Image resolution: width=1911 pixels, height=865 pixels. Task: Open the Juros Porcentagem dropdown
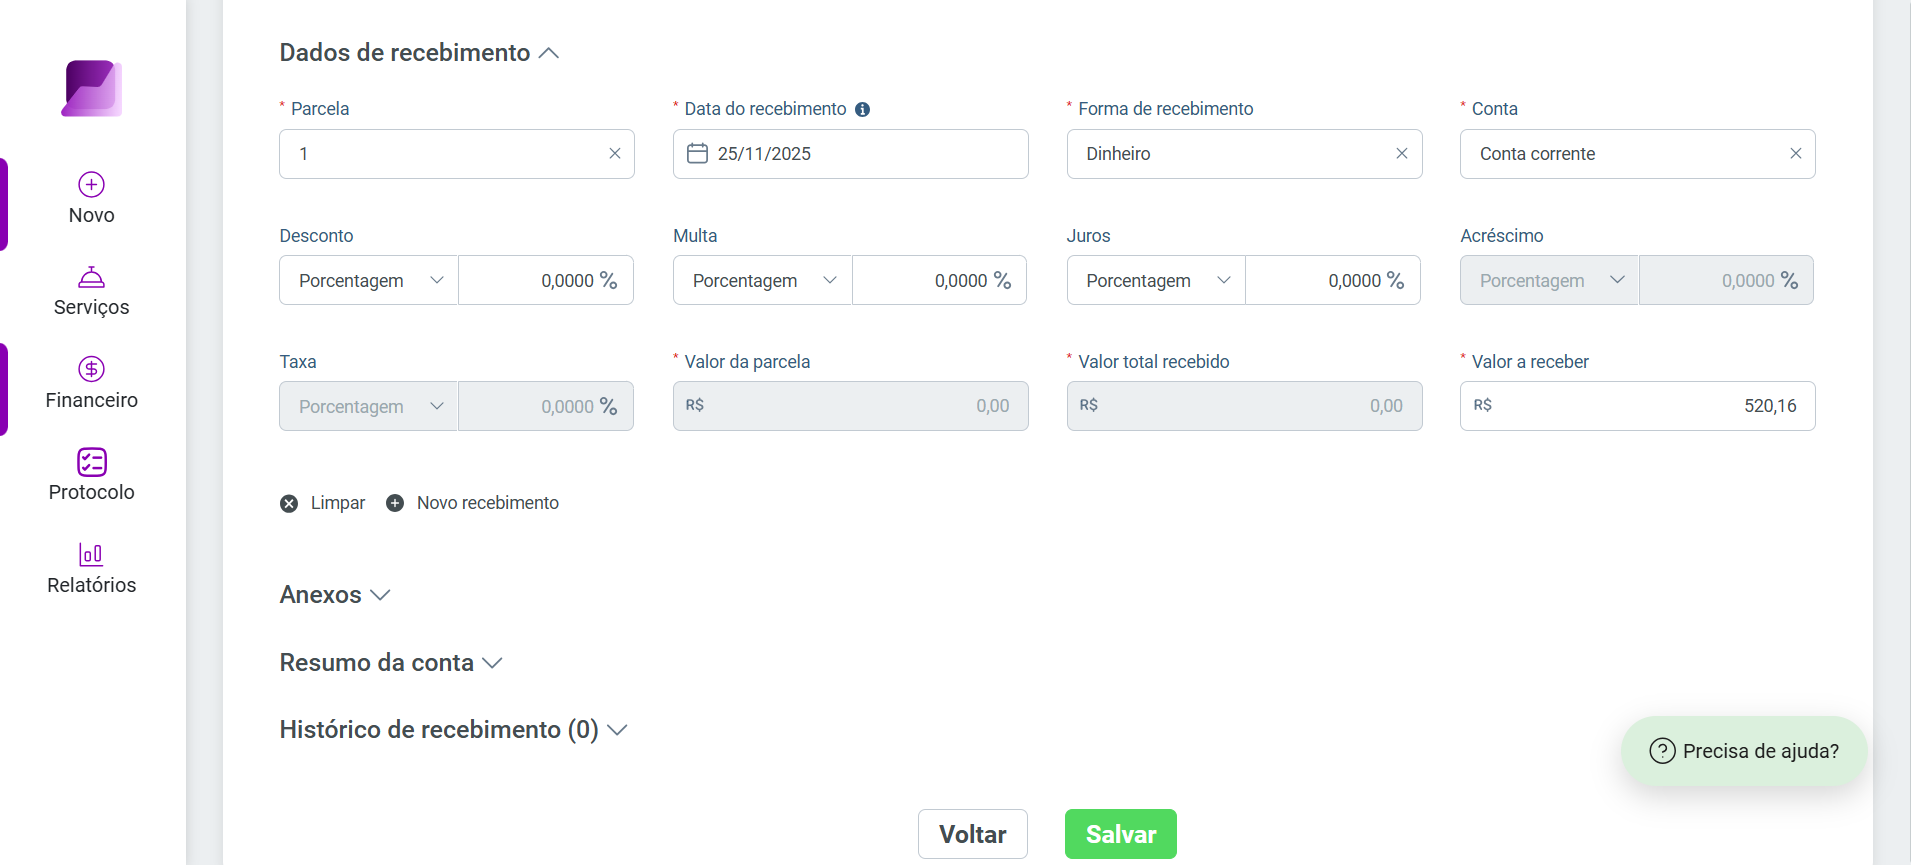pyautogui.click(x=1156, y=280)
